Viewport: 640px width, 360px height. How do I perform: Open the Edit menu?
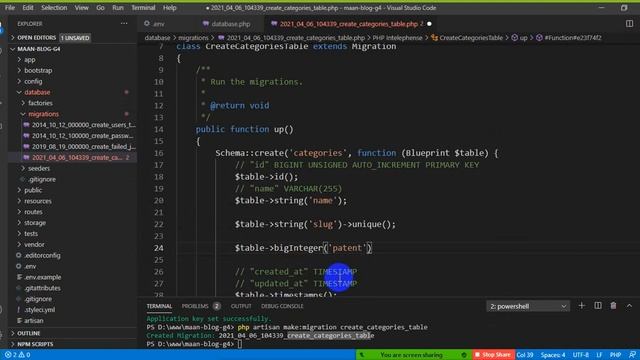click(x=28, y=8)
